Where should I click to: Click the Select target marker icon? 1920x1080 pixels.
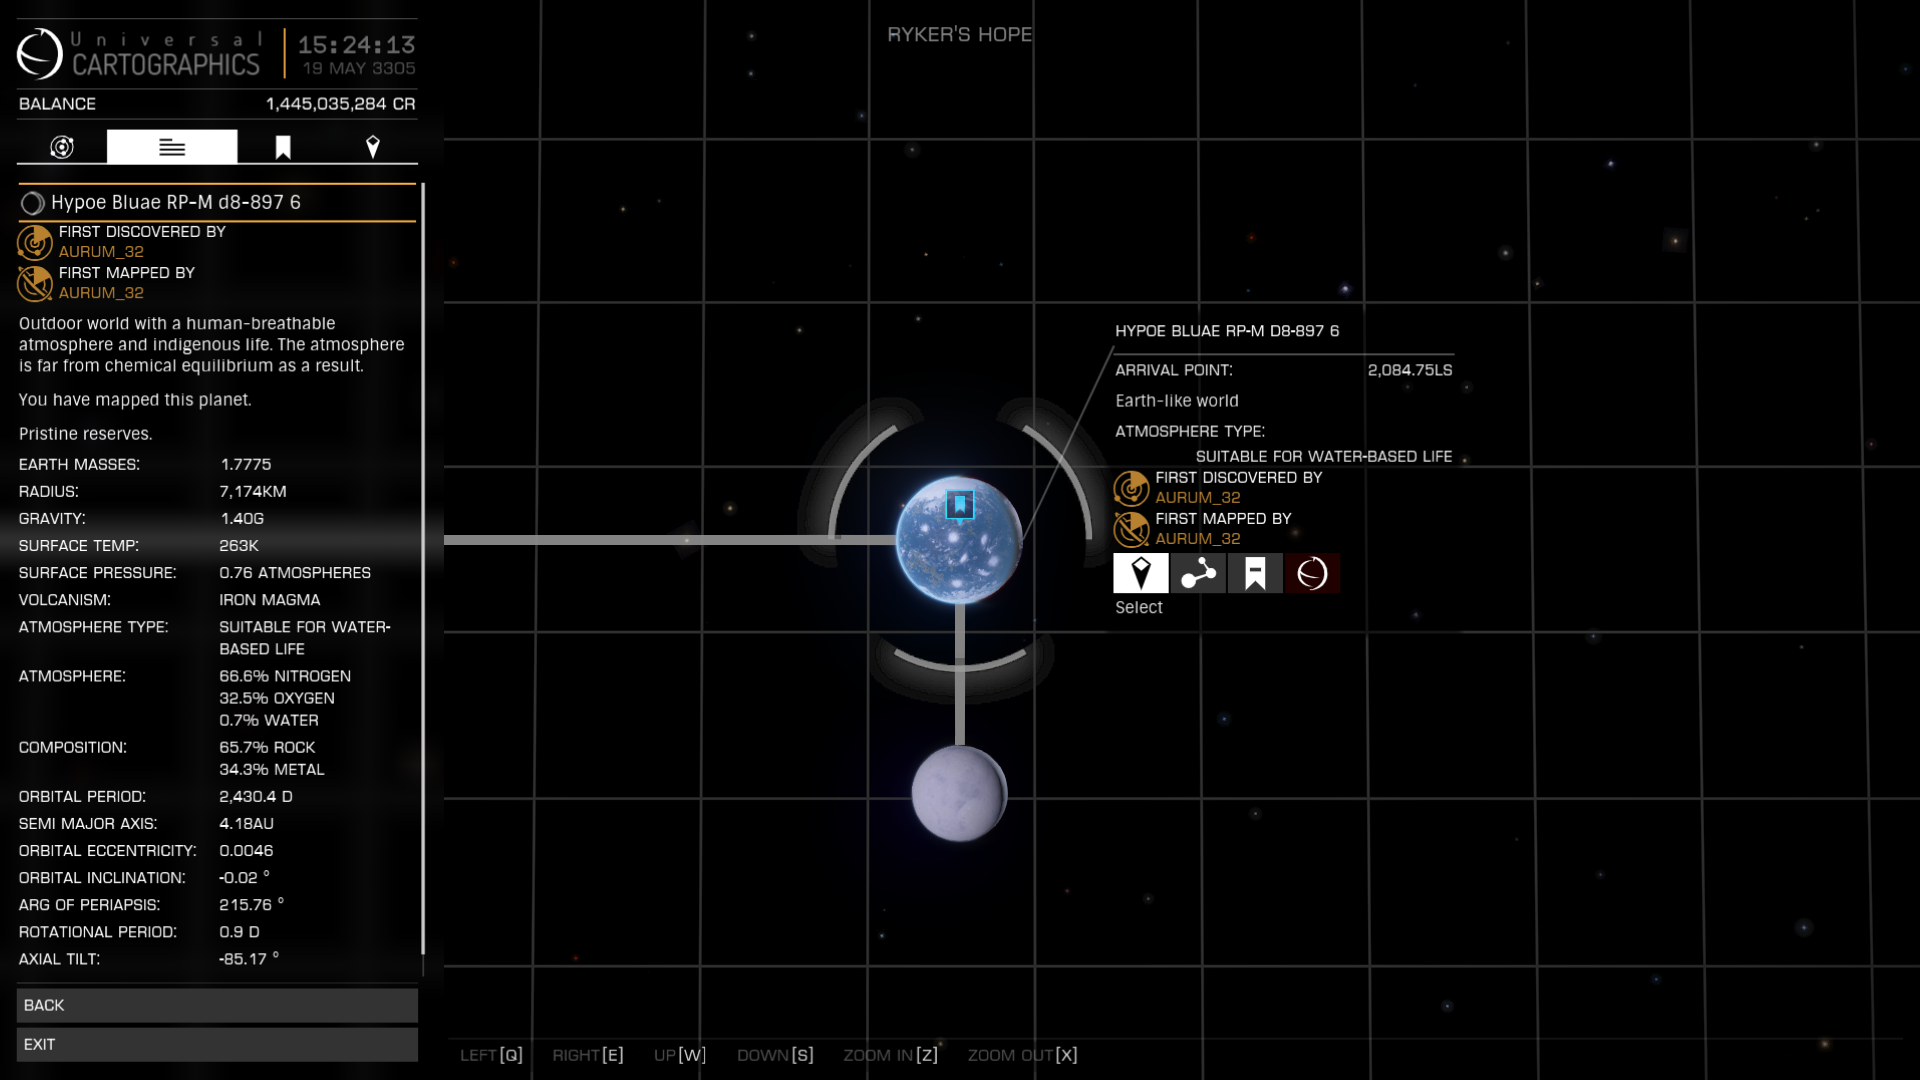(1141, 573)
